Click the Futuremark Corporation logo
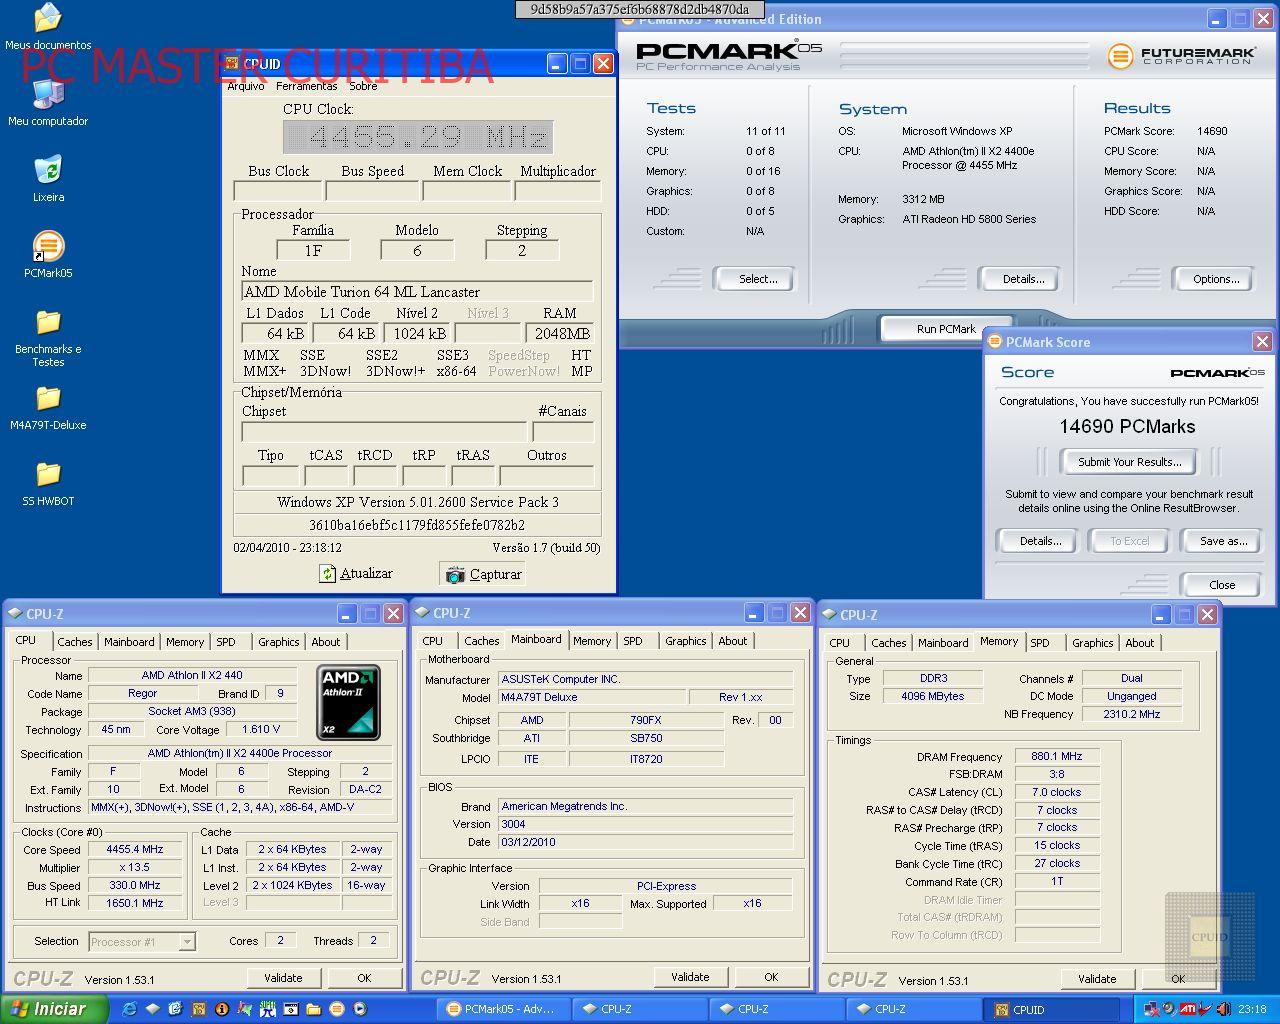Image resolution: width=1280 pixels, height=1024 pixels. (1180, 56)
